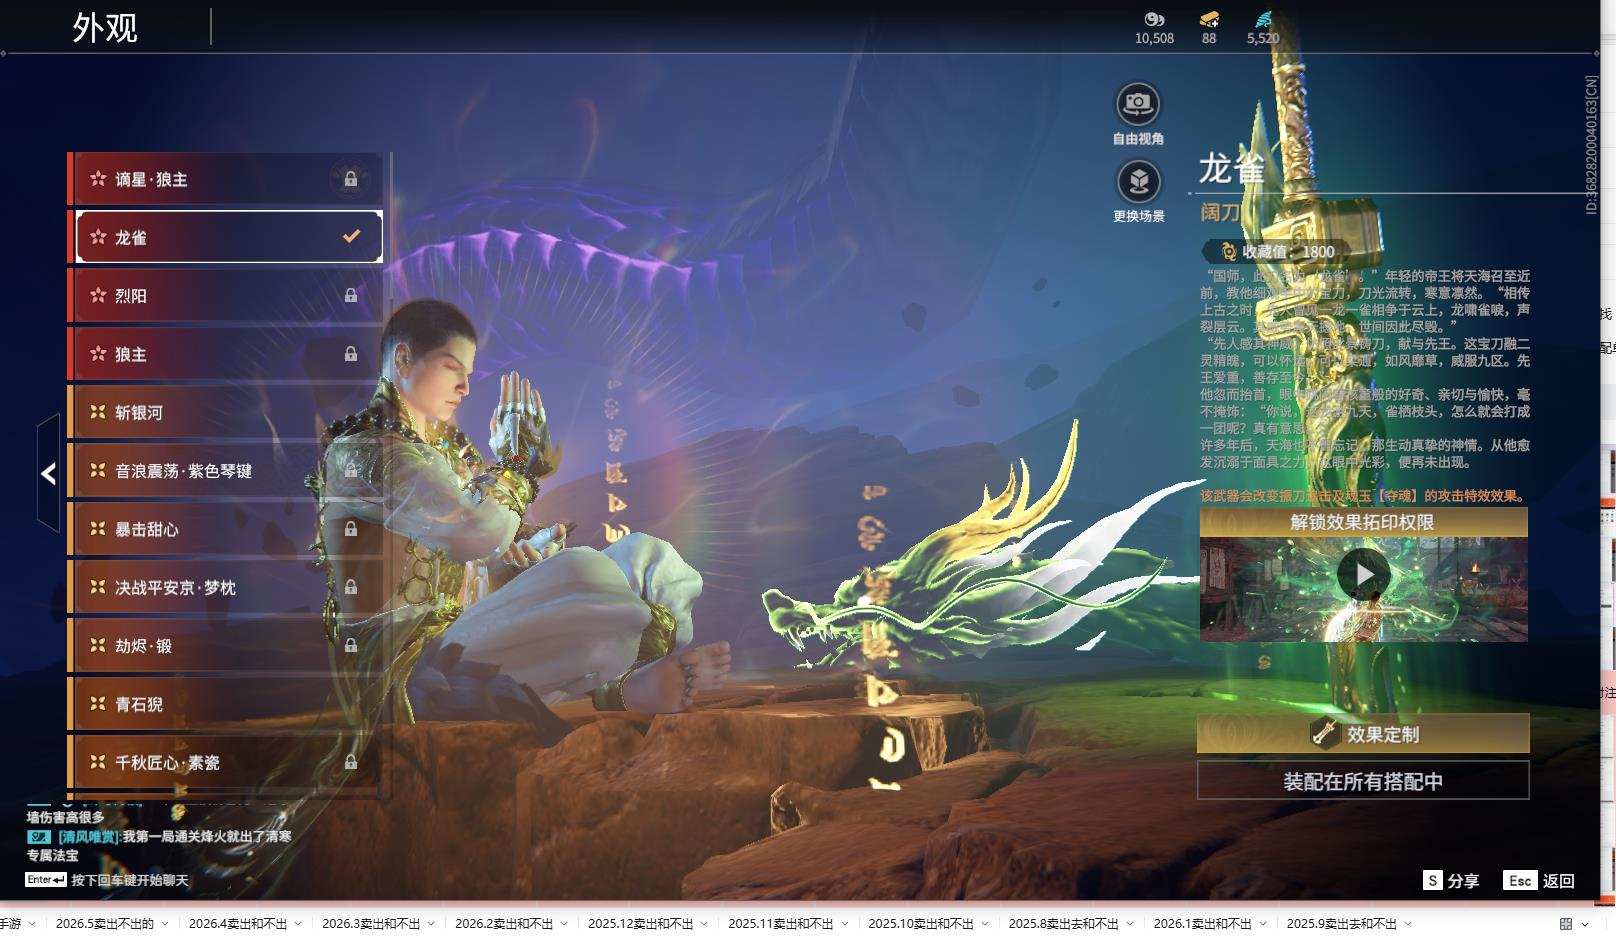Select the 斩银河 skin row

click(225, 412)
